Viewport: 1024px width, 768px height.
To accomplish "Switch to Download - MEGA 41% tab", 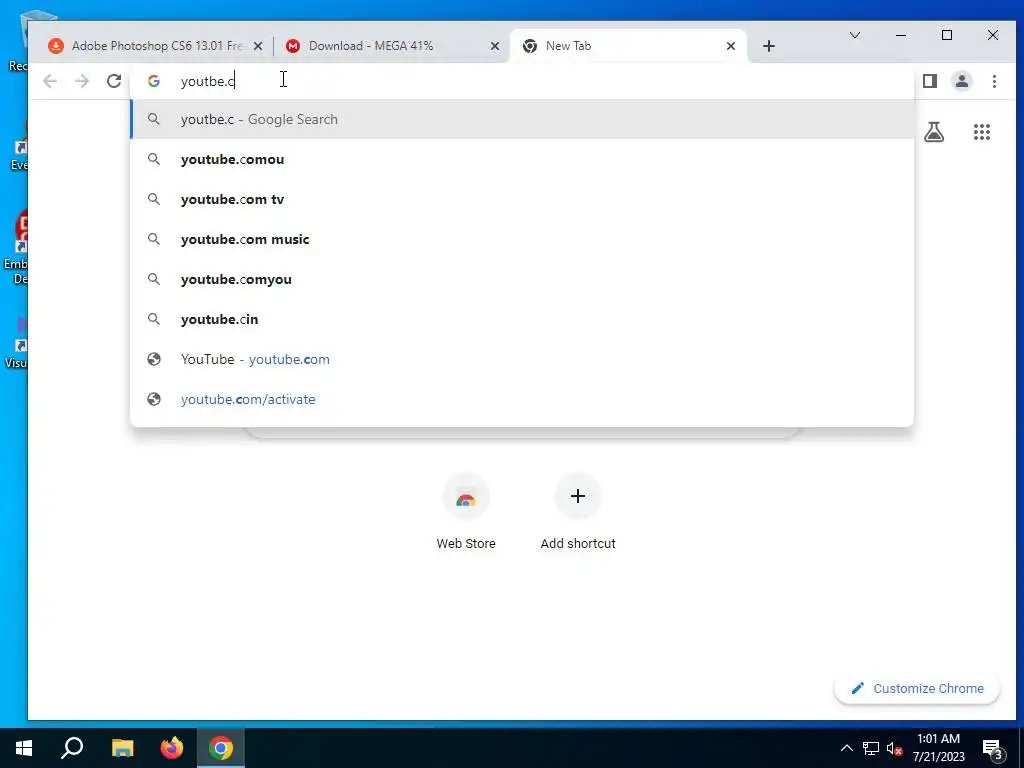I will pyautogui.click(x=392, y=46).
